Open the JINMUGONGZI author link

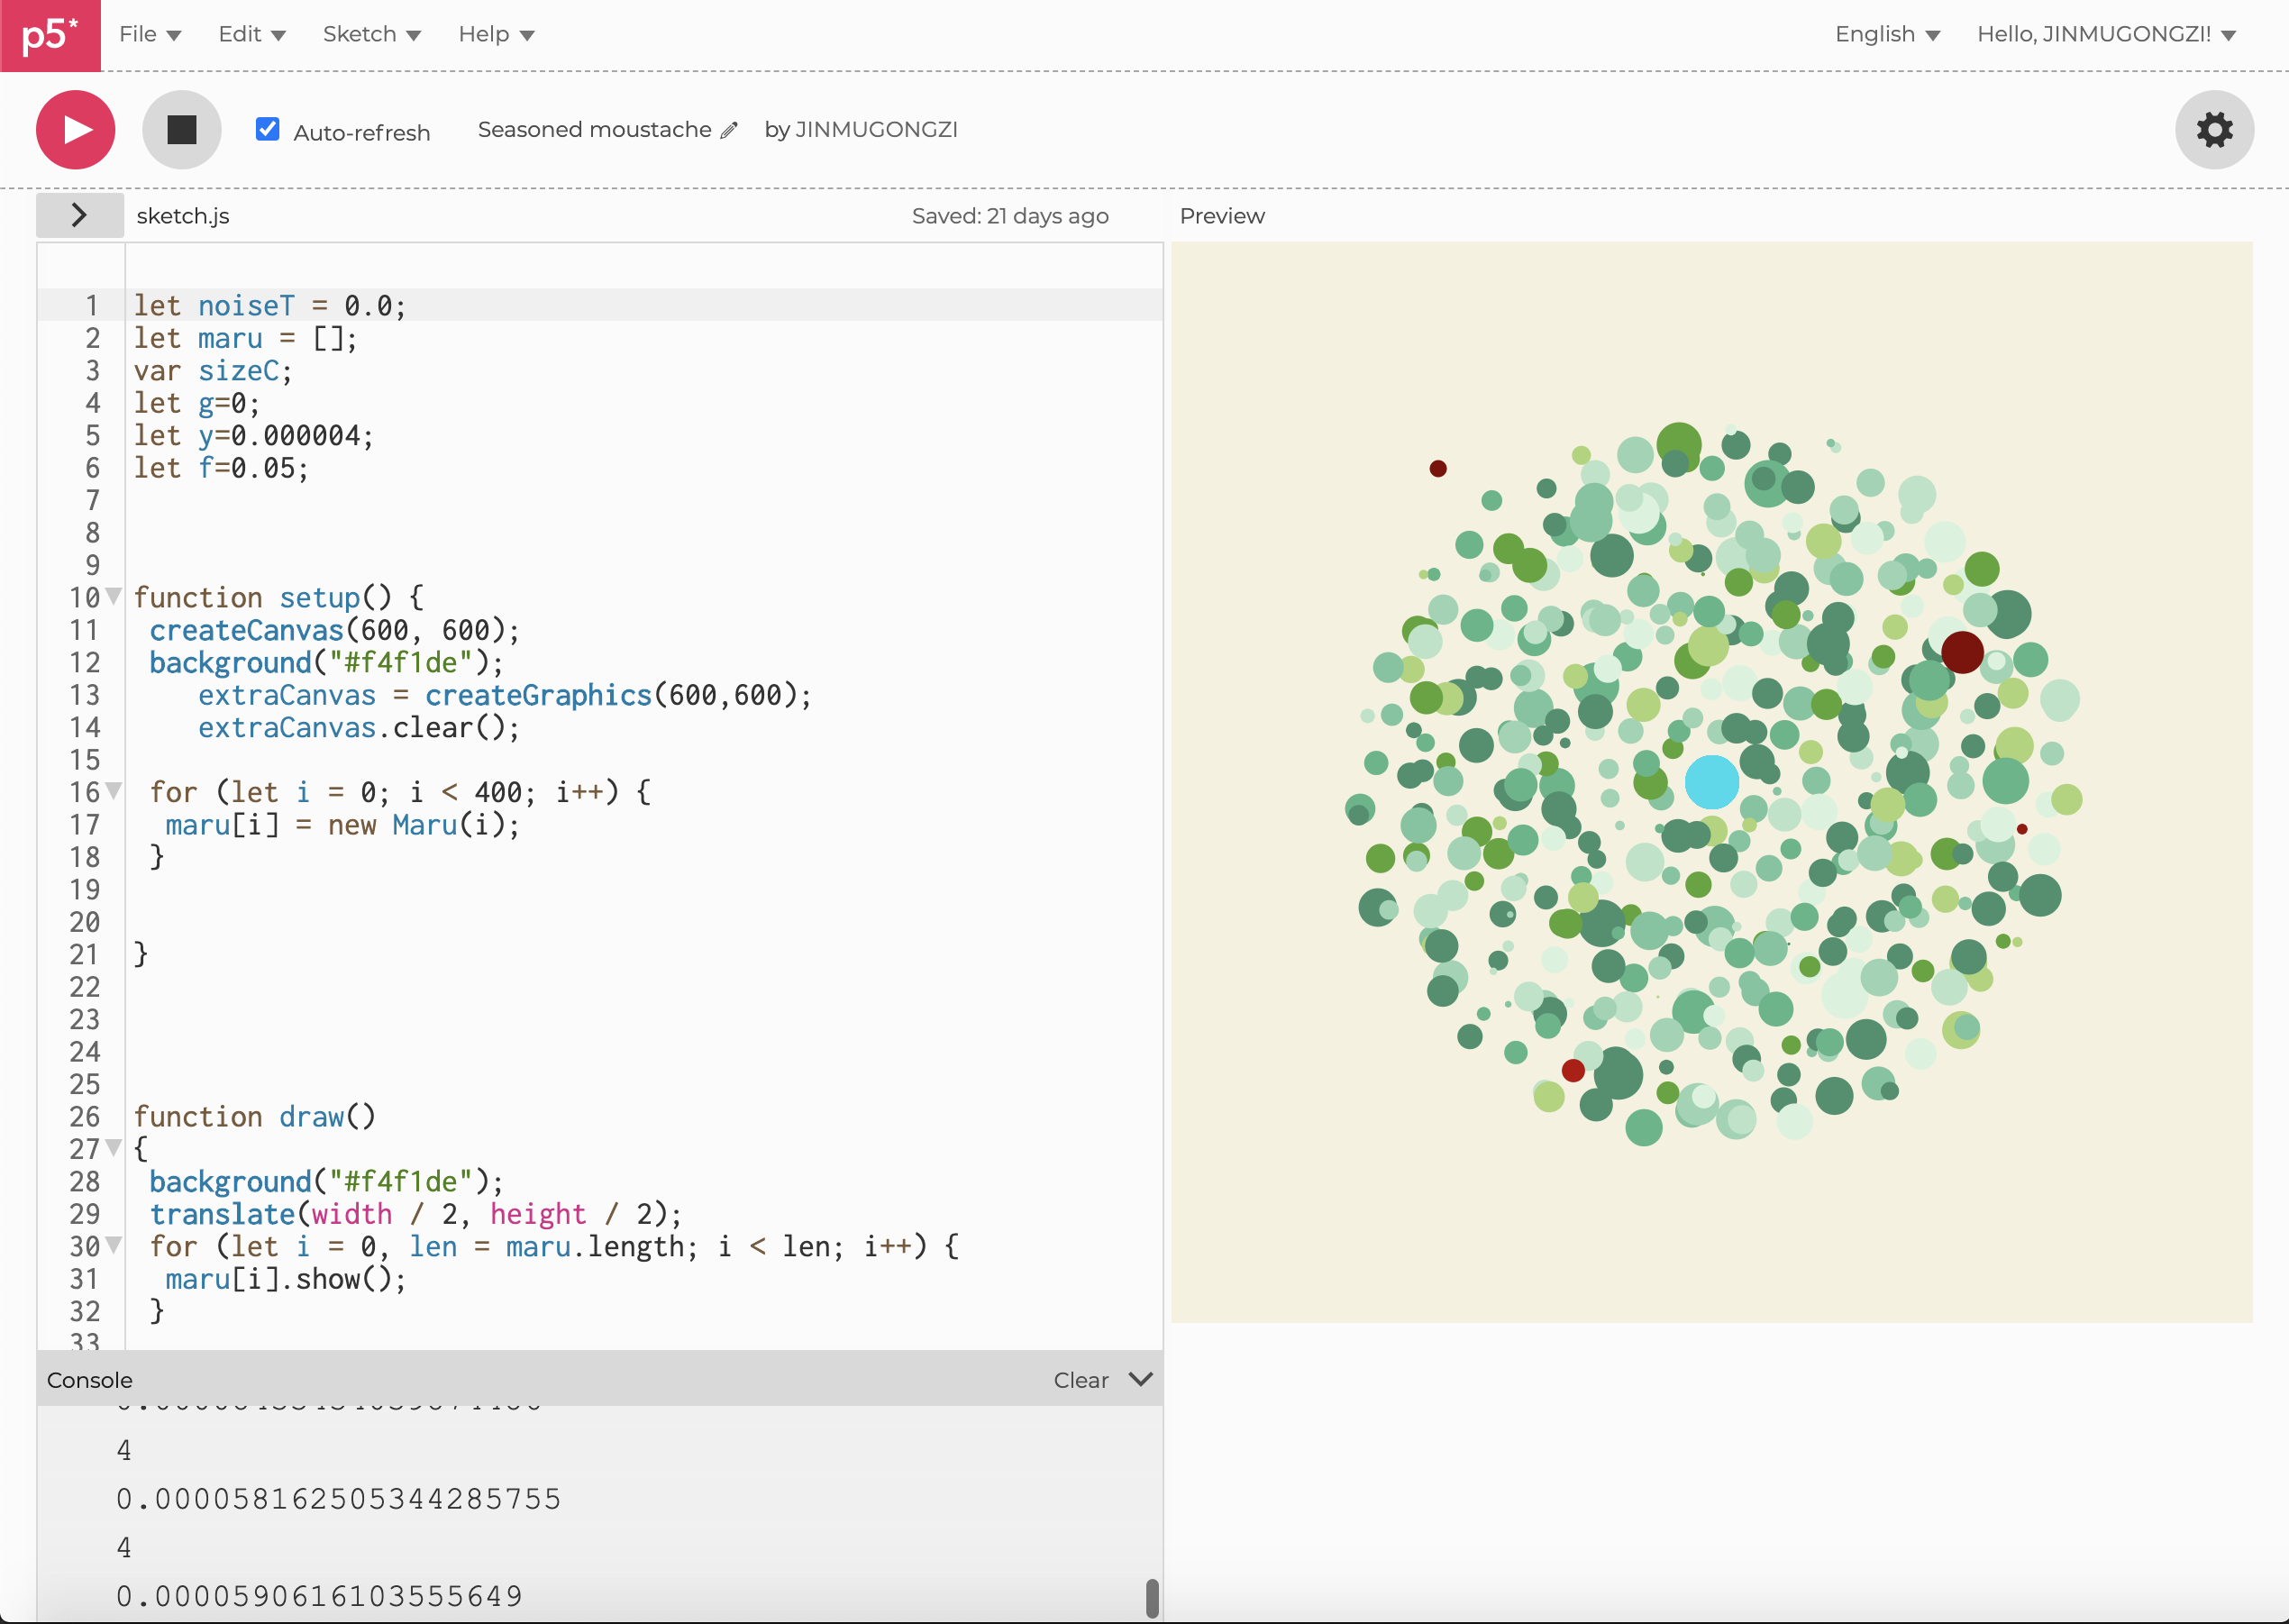tap(876, 130)
